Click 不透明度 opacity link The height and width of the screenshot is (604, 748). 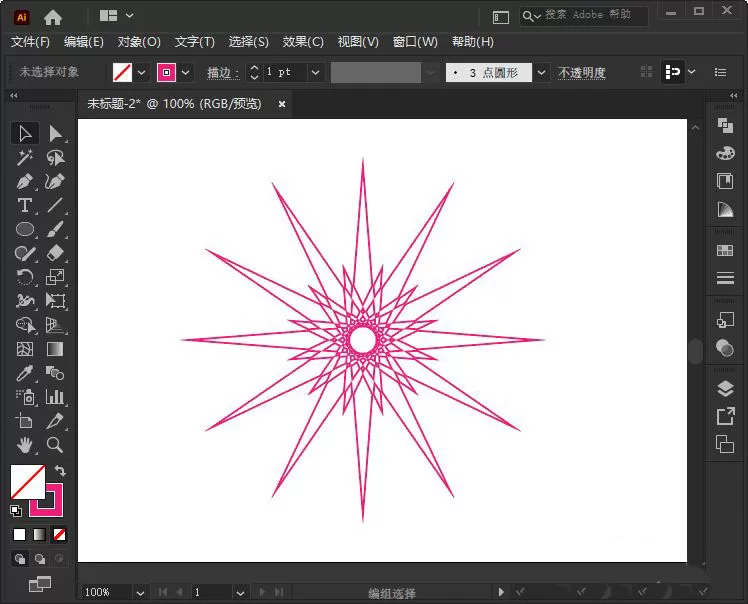(582, 73)
